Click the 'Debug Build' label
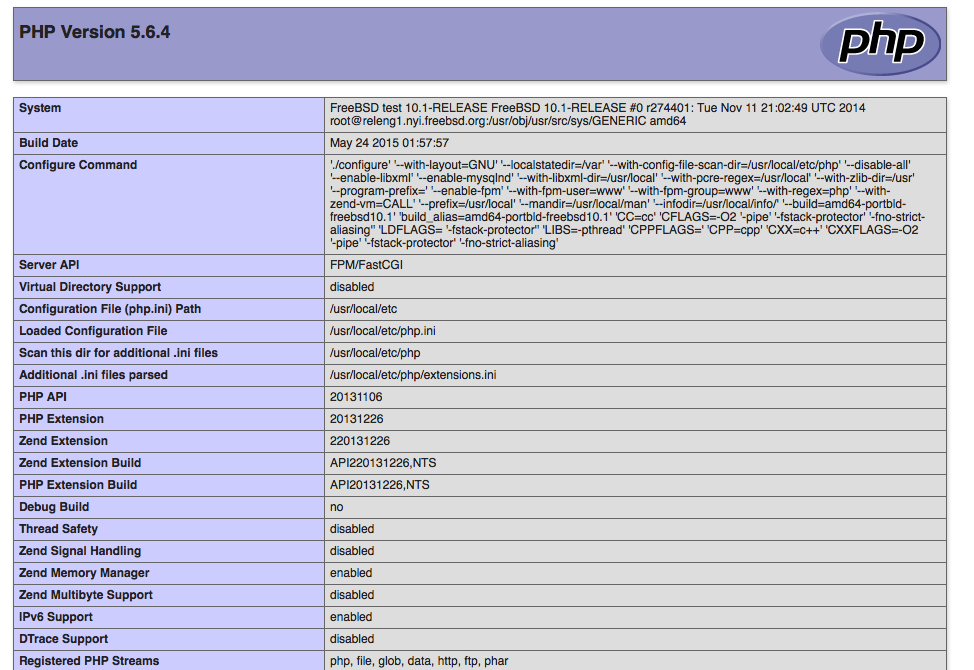The image size is (974, 670). pyautogui.click(x=54, y=507)
